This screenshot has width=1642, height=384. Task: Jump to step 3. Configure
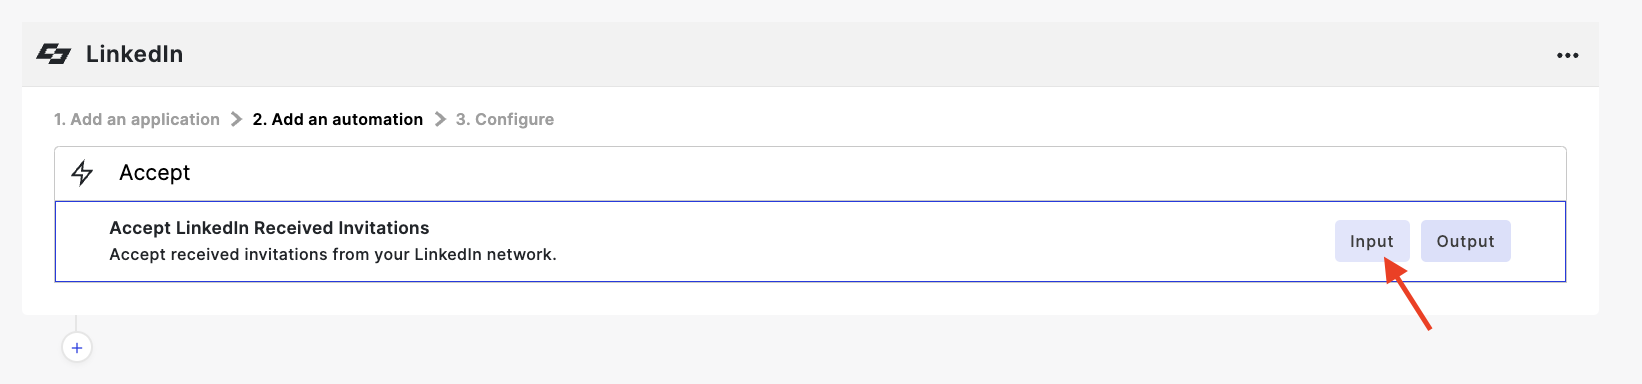tap(505, 119)
